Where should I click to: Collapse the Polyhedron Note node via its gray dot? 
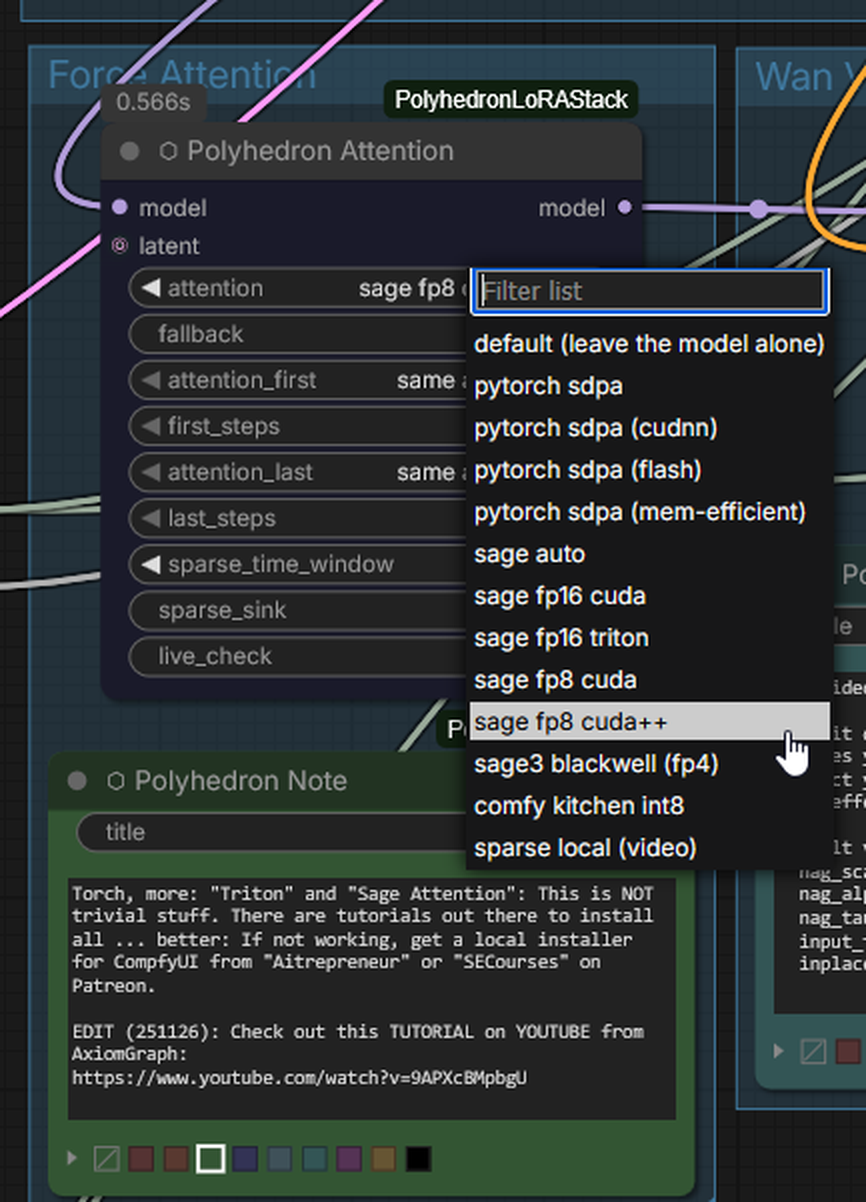click(x=77, y=781)
